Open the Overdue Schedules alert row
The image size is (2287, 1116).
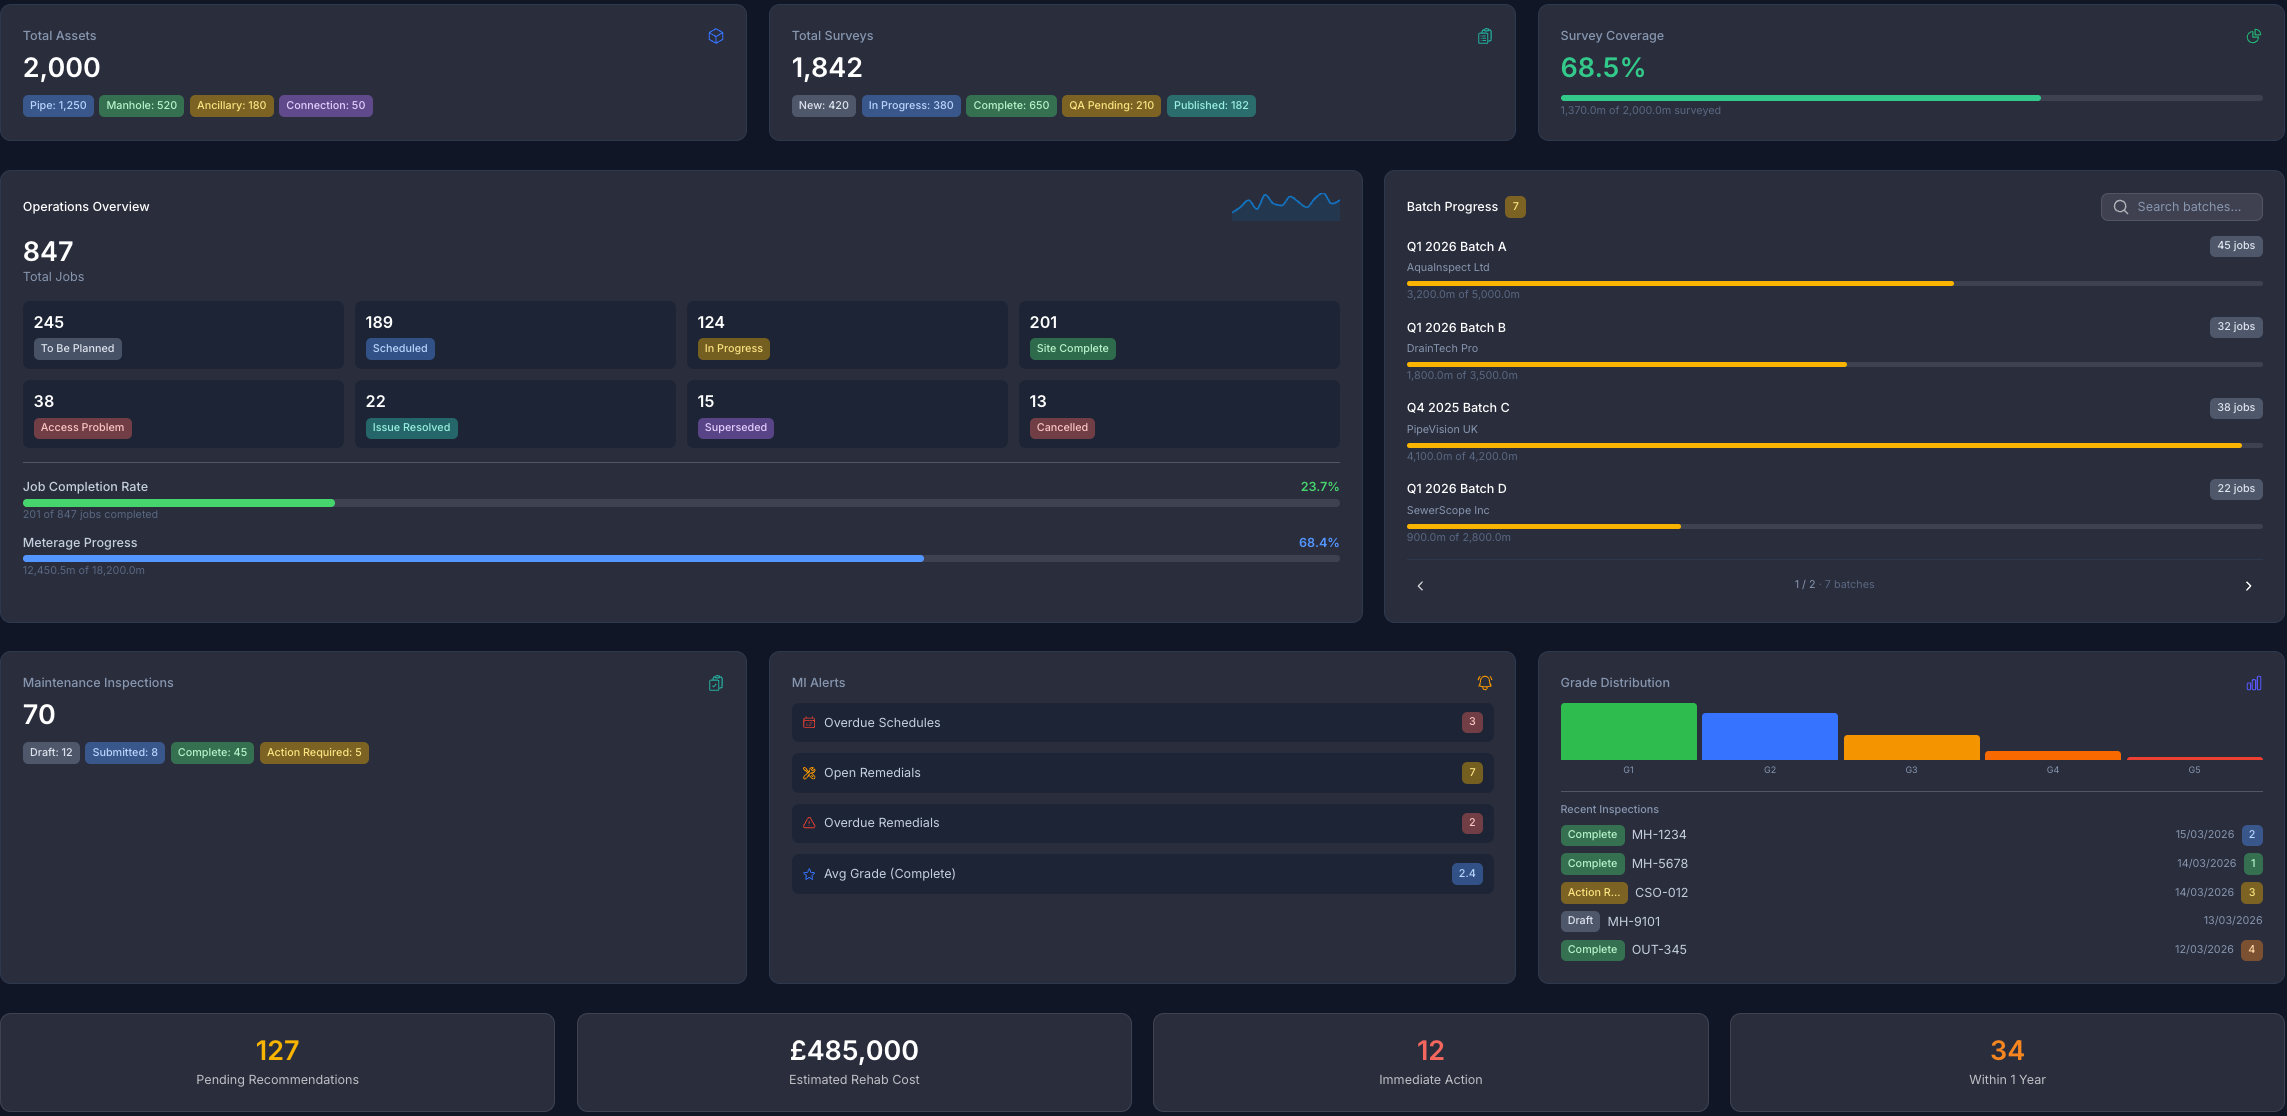click(x=1142, y=722)
